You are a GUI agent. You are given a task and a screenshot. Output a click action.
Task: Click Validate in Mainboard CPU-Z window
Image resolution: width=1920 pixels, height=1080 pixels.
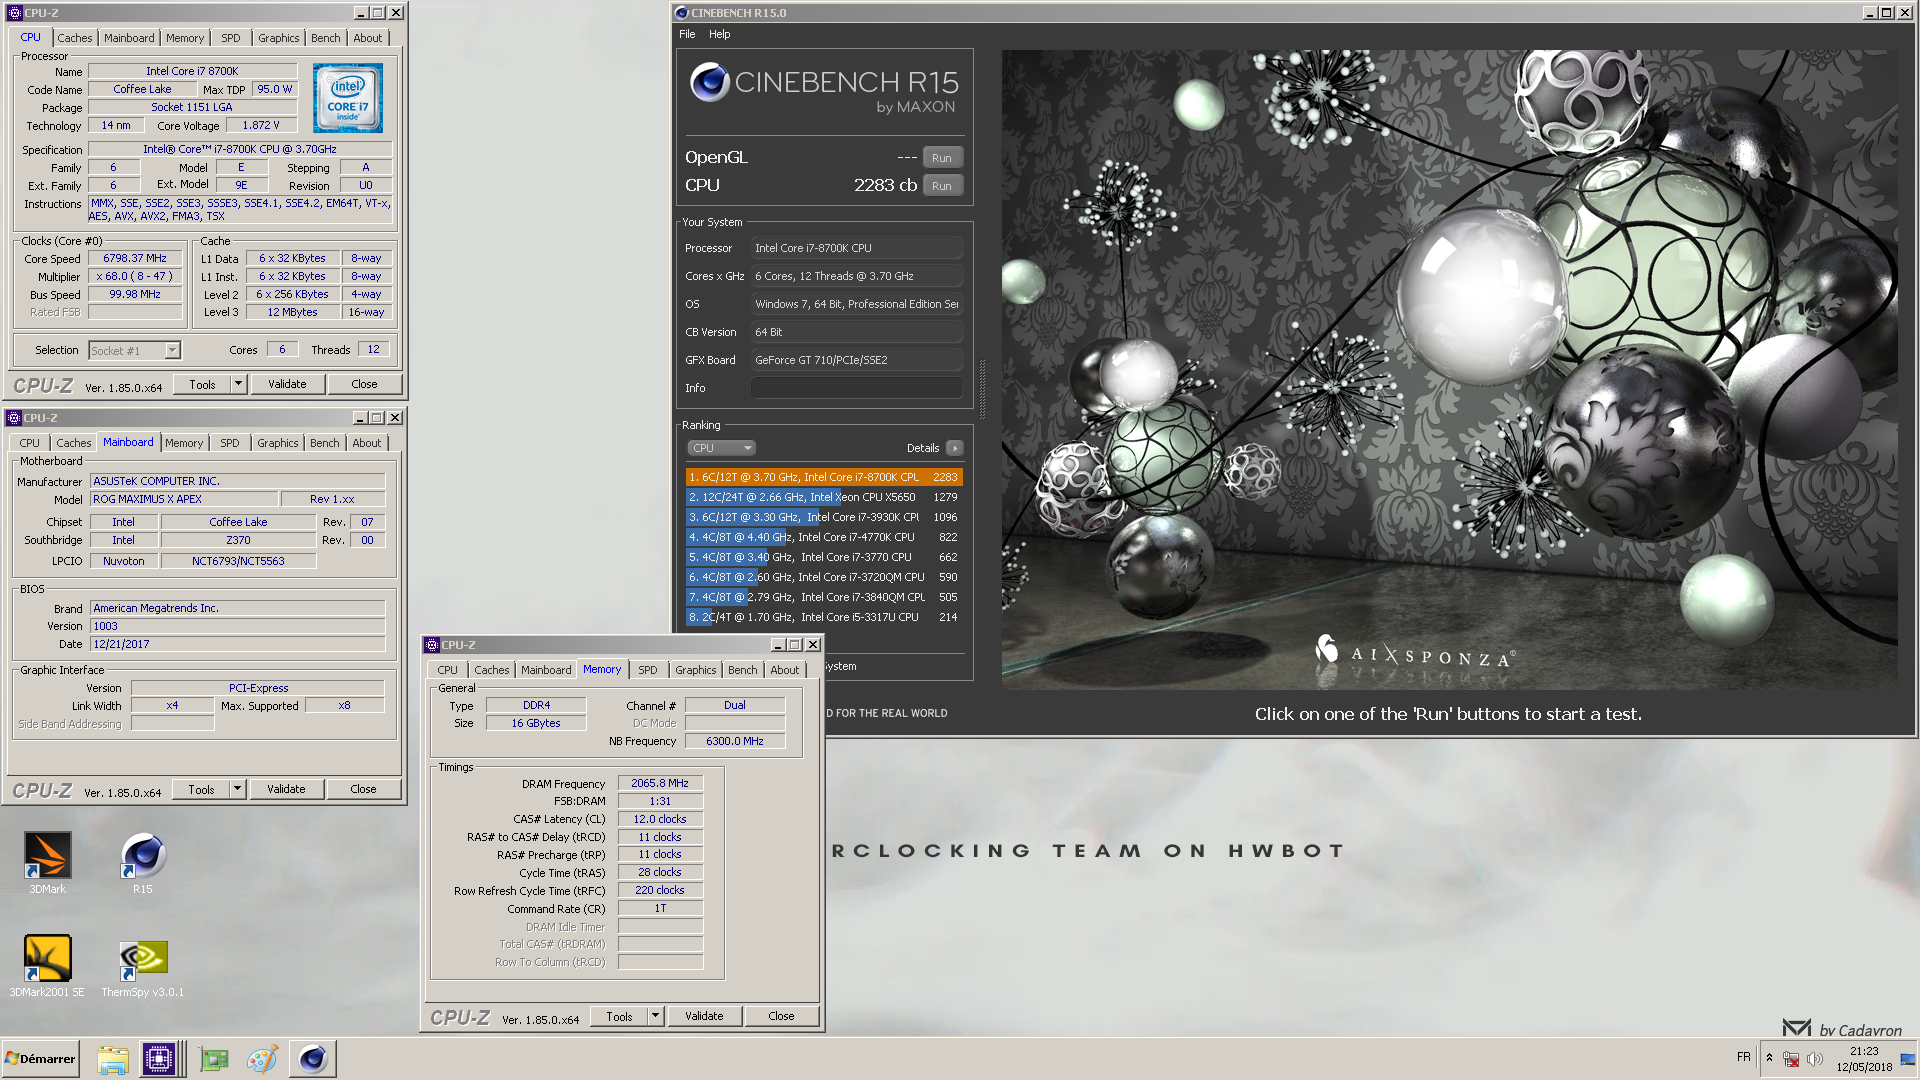tap(286, 789)
